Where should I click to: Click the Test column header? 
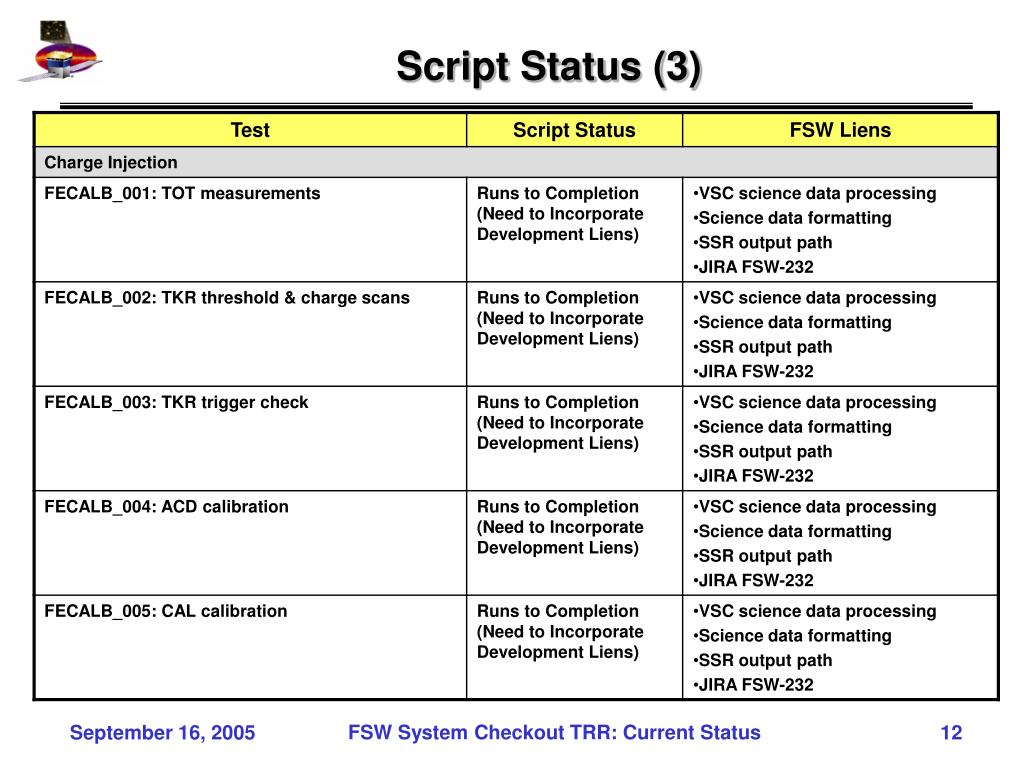250,130
